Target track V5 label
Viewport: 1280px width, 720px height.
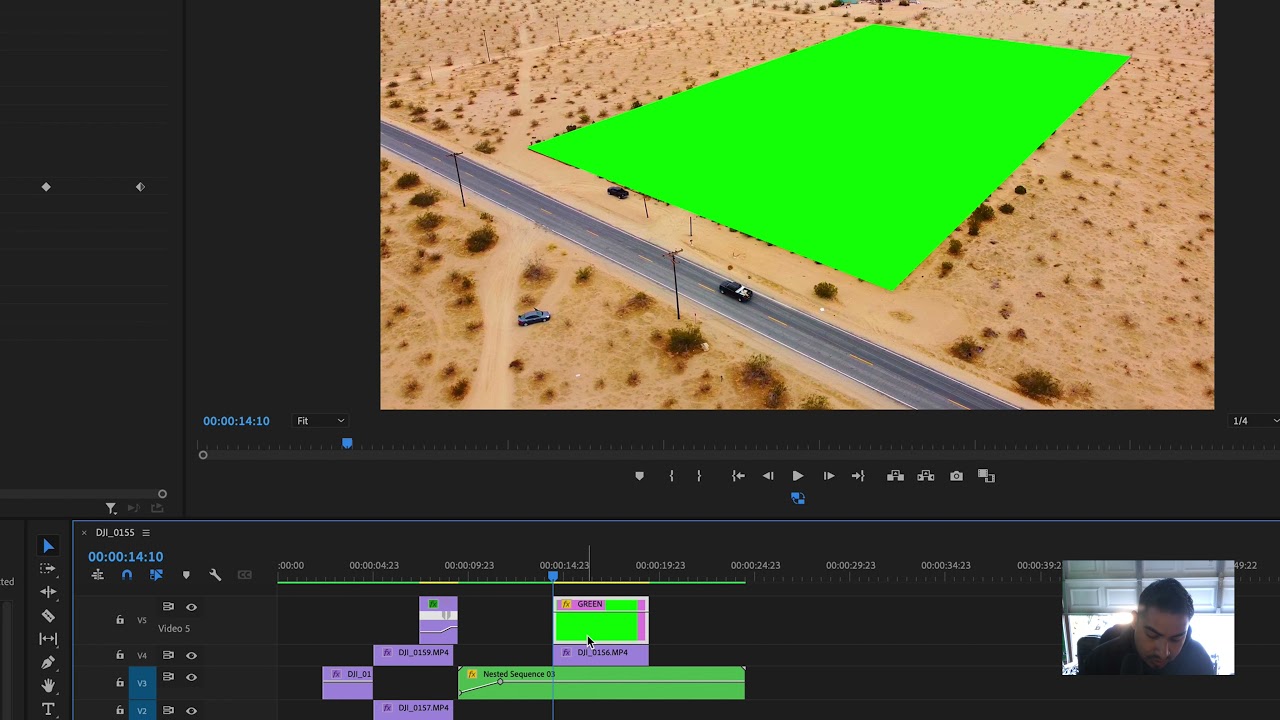click(142, 620)
